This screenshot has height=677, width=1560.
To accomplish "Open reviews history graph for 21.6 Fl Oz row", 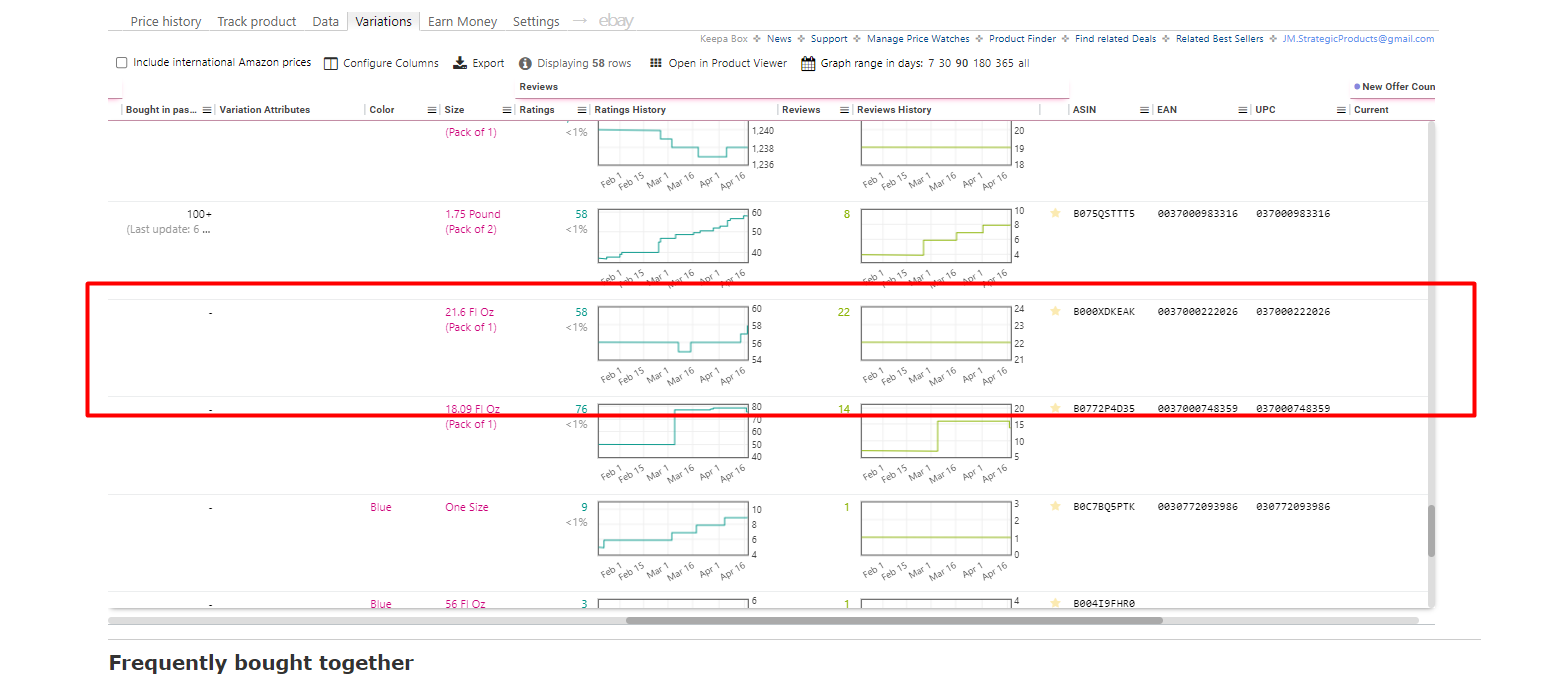I will [x=936, y=333].
